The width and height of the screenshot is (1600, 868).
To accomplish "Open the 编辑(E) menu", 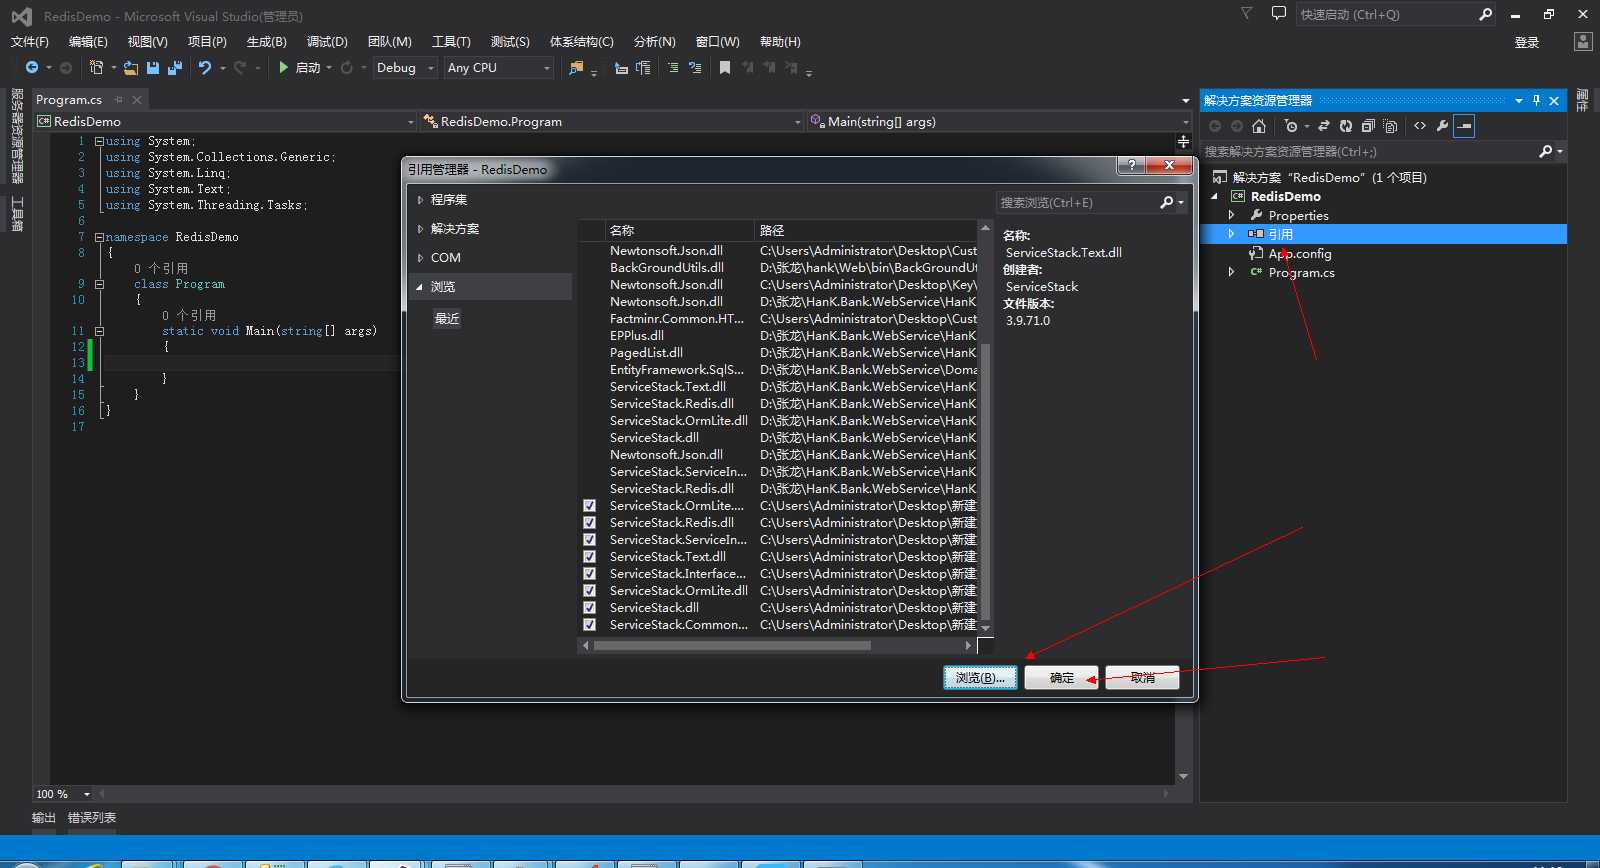I will coord(88,42).
